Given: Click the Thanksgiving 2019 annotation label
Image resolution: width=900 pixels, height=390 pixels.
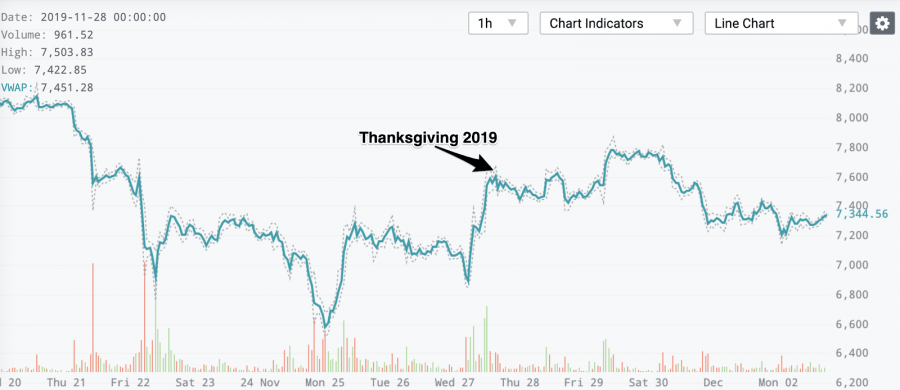Looking at the screenshot, I should (x=428, y=137).
